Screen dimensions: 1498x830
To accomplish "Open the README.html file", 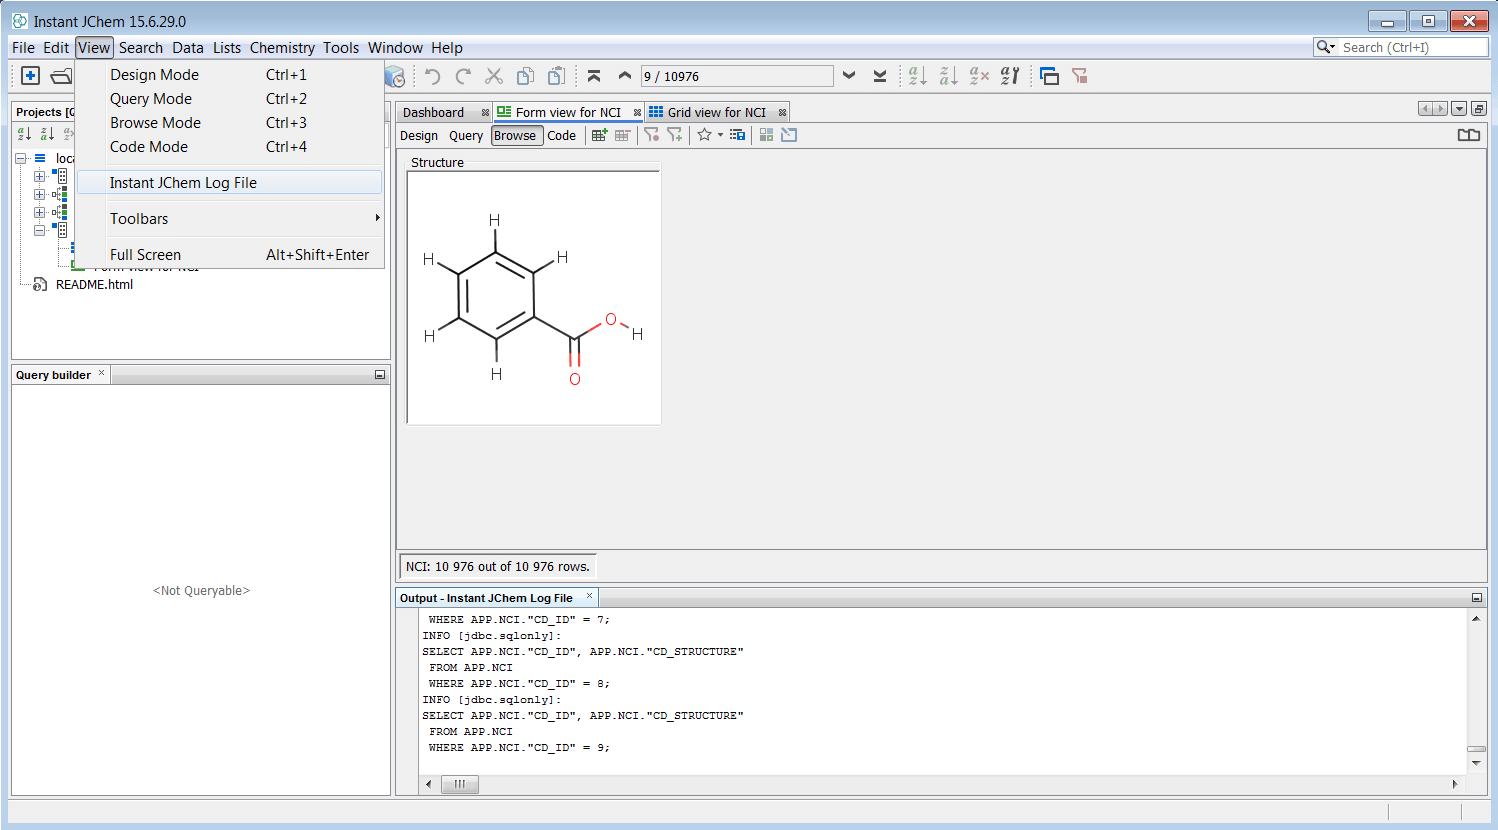I will click(93, 284).
